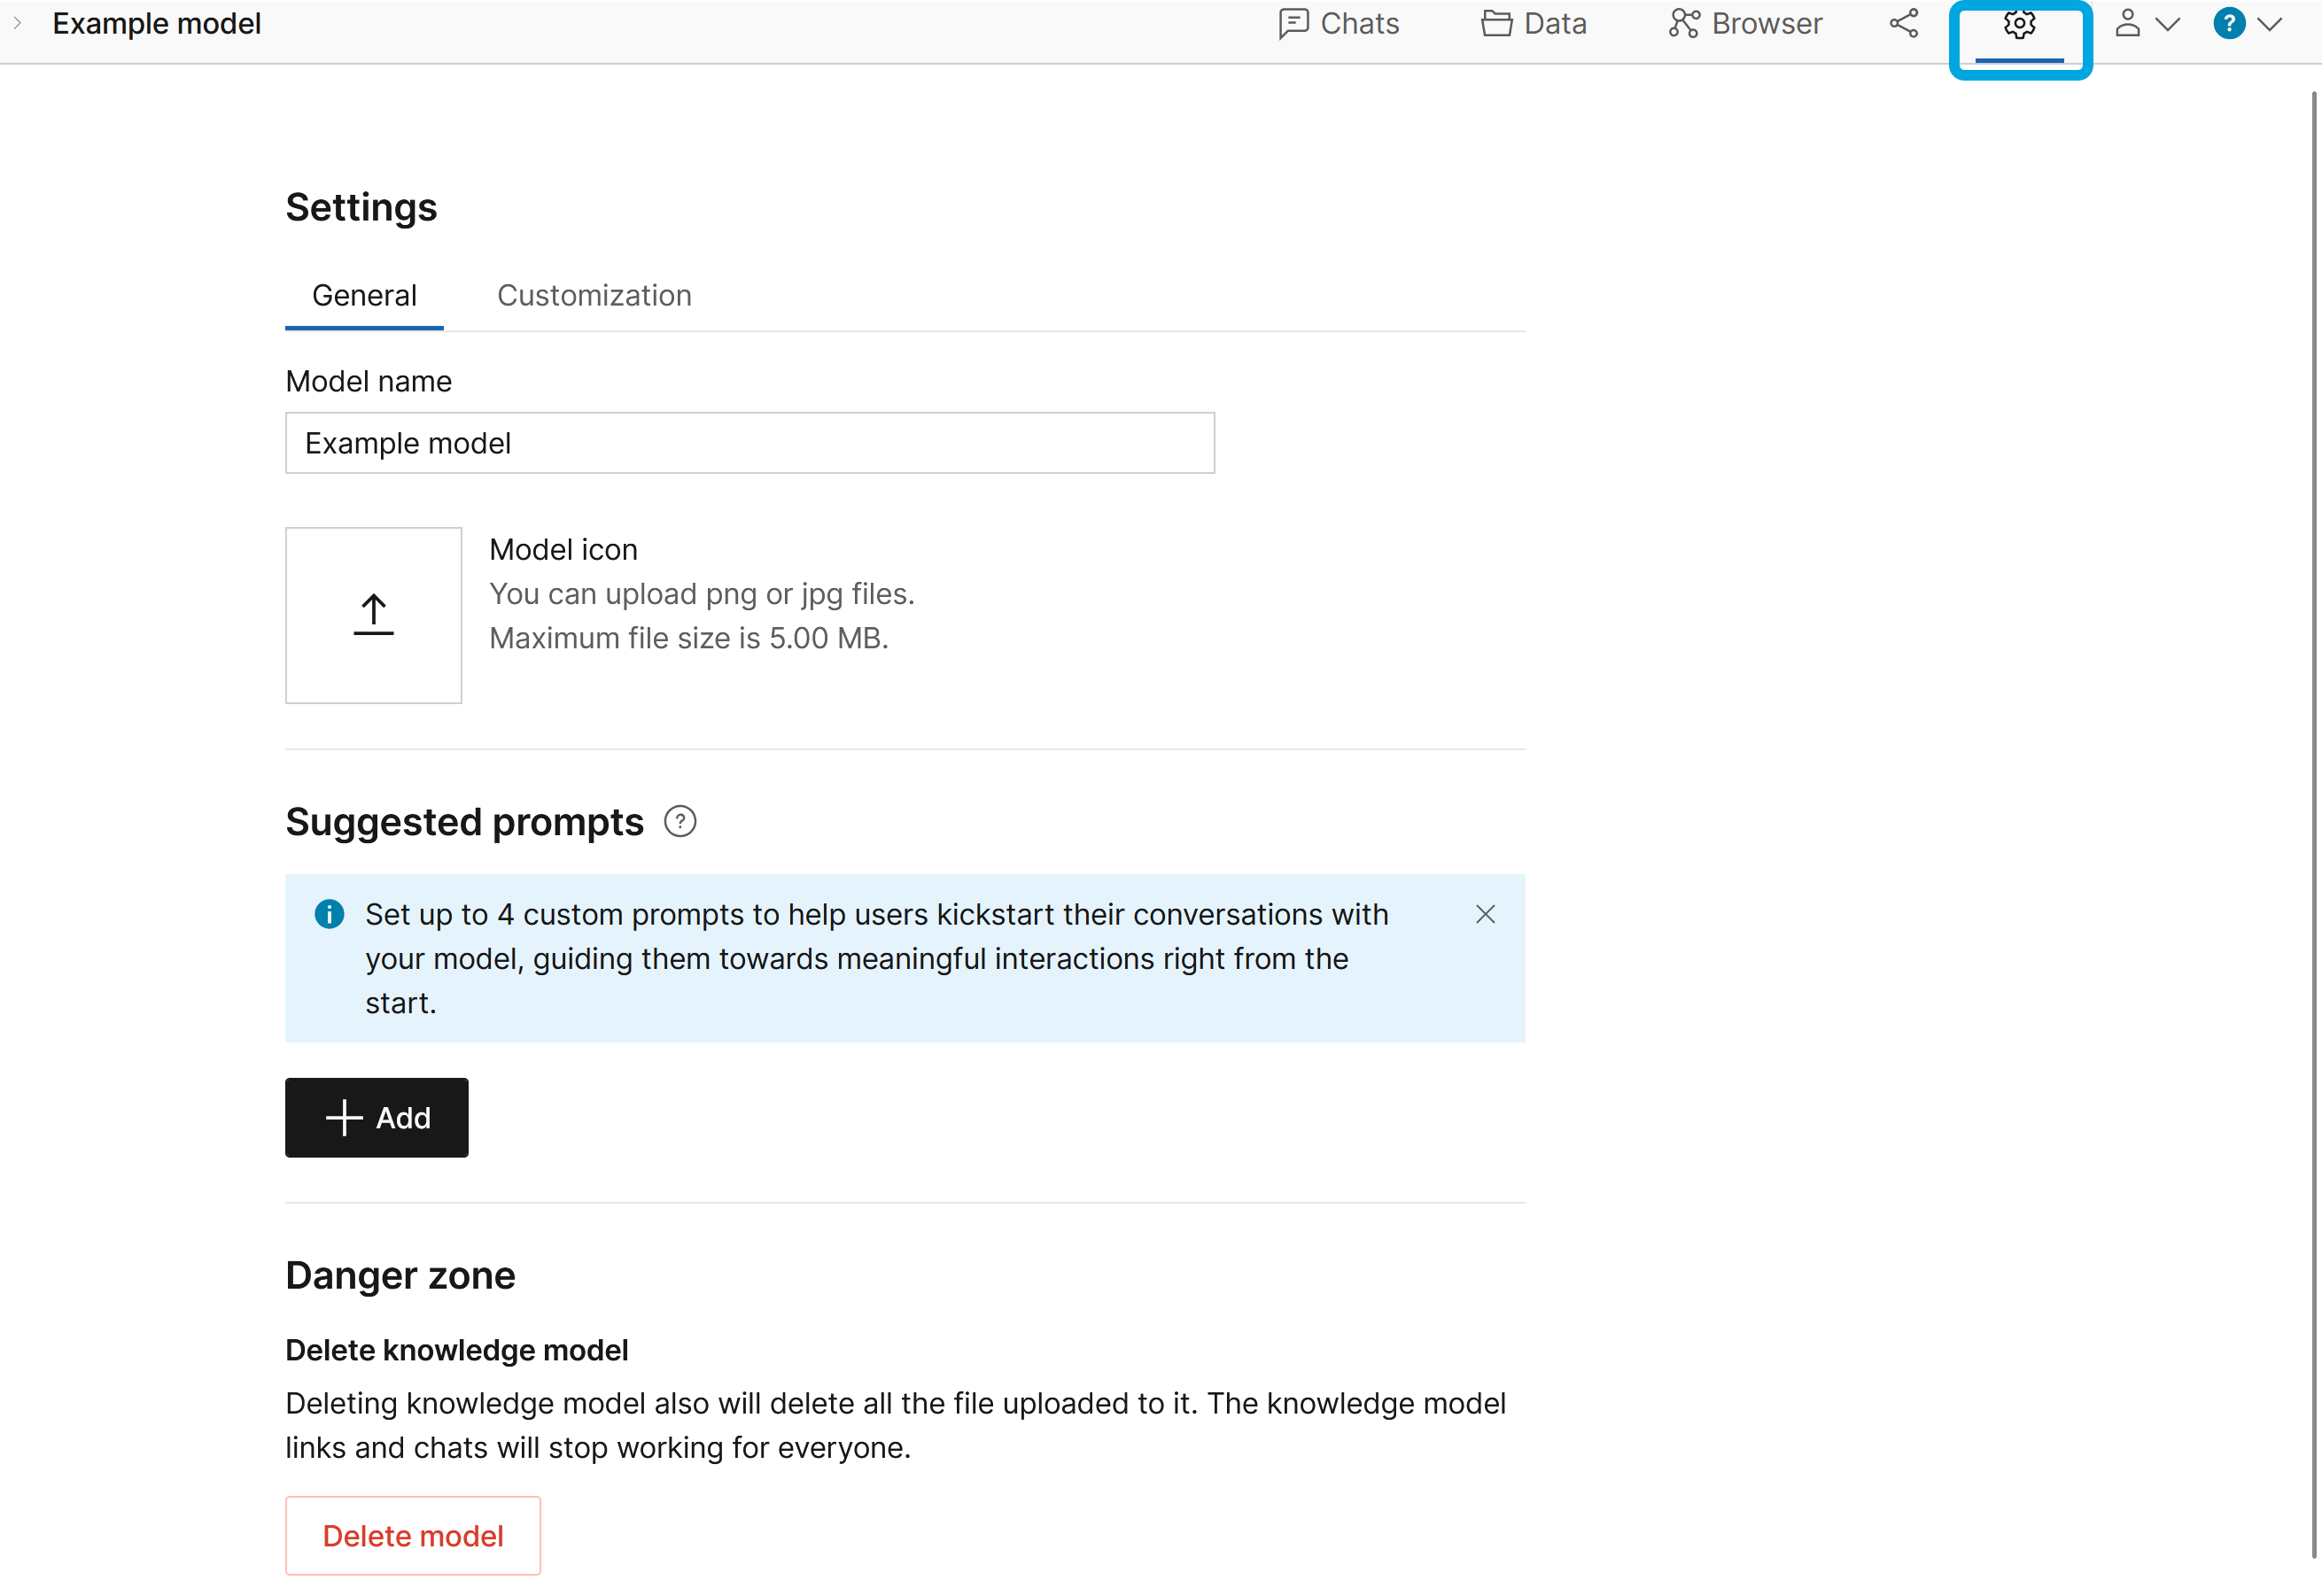Click the blue help question icon
The image size is (2322, 1596).
pyautogui.click(x=2228, y=24)
